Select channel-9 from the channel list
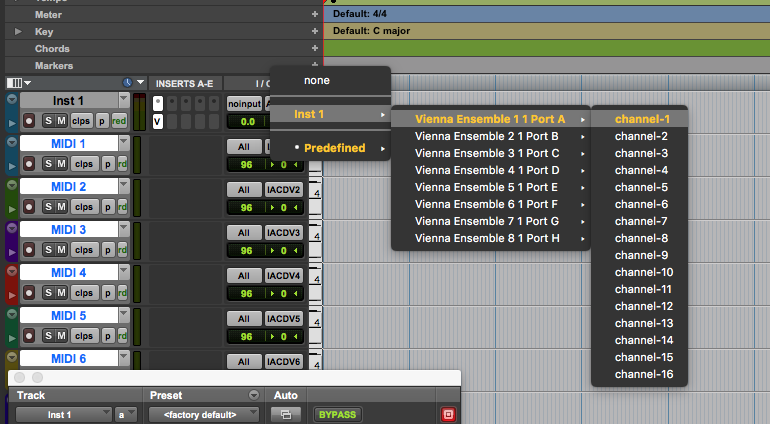The width and height of the screenshot is (770, 424). pyautogui.click(x=639, y=255)
